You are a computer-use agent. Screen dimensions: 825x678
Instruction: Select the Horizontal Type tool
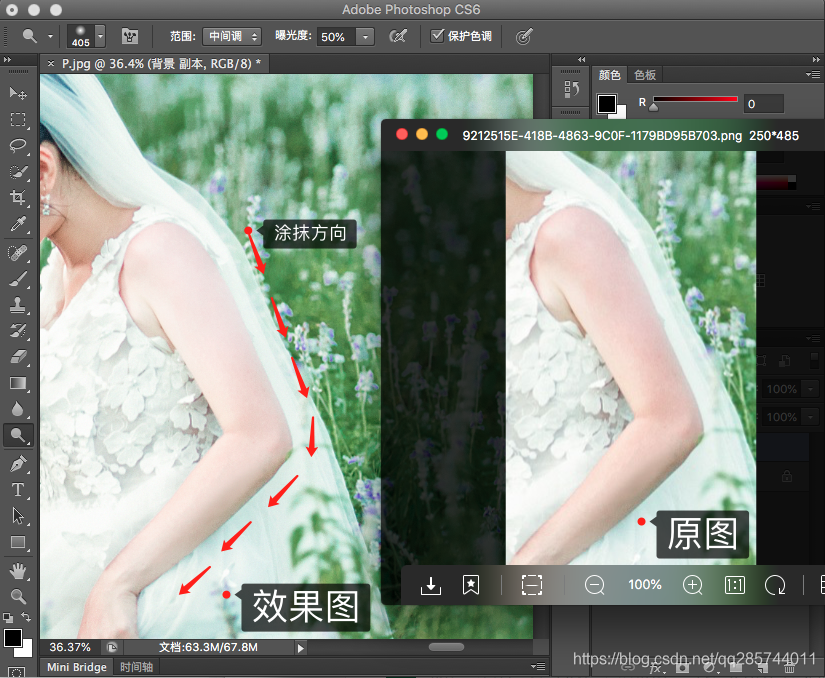(x=18, y=490)
